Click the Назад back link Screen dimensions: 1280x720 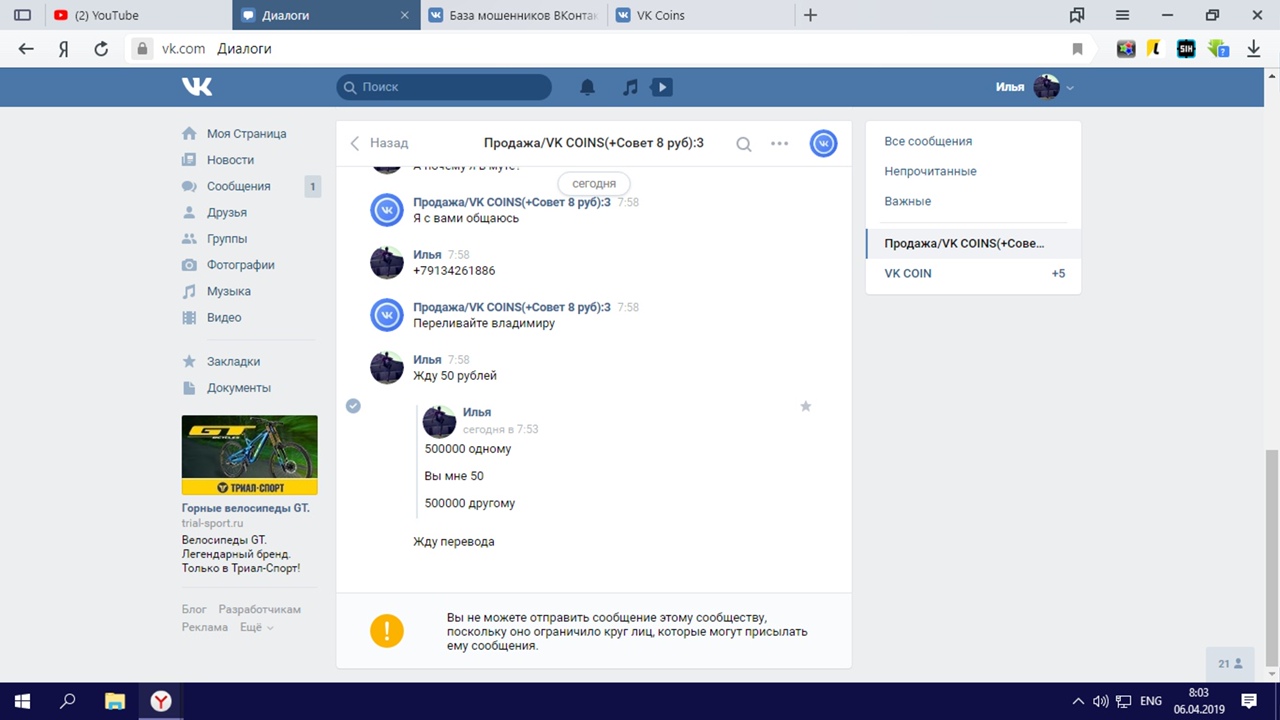380,143
